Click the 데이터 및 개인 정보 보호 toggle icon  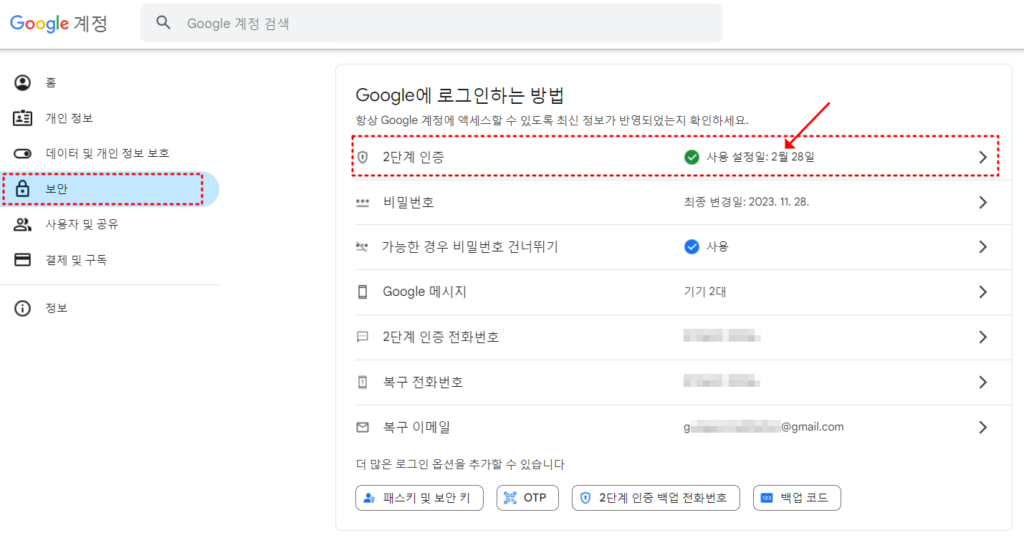pos(22,154)
